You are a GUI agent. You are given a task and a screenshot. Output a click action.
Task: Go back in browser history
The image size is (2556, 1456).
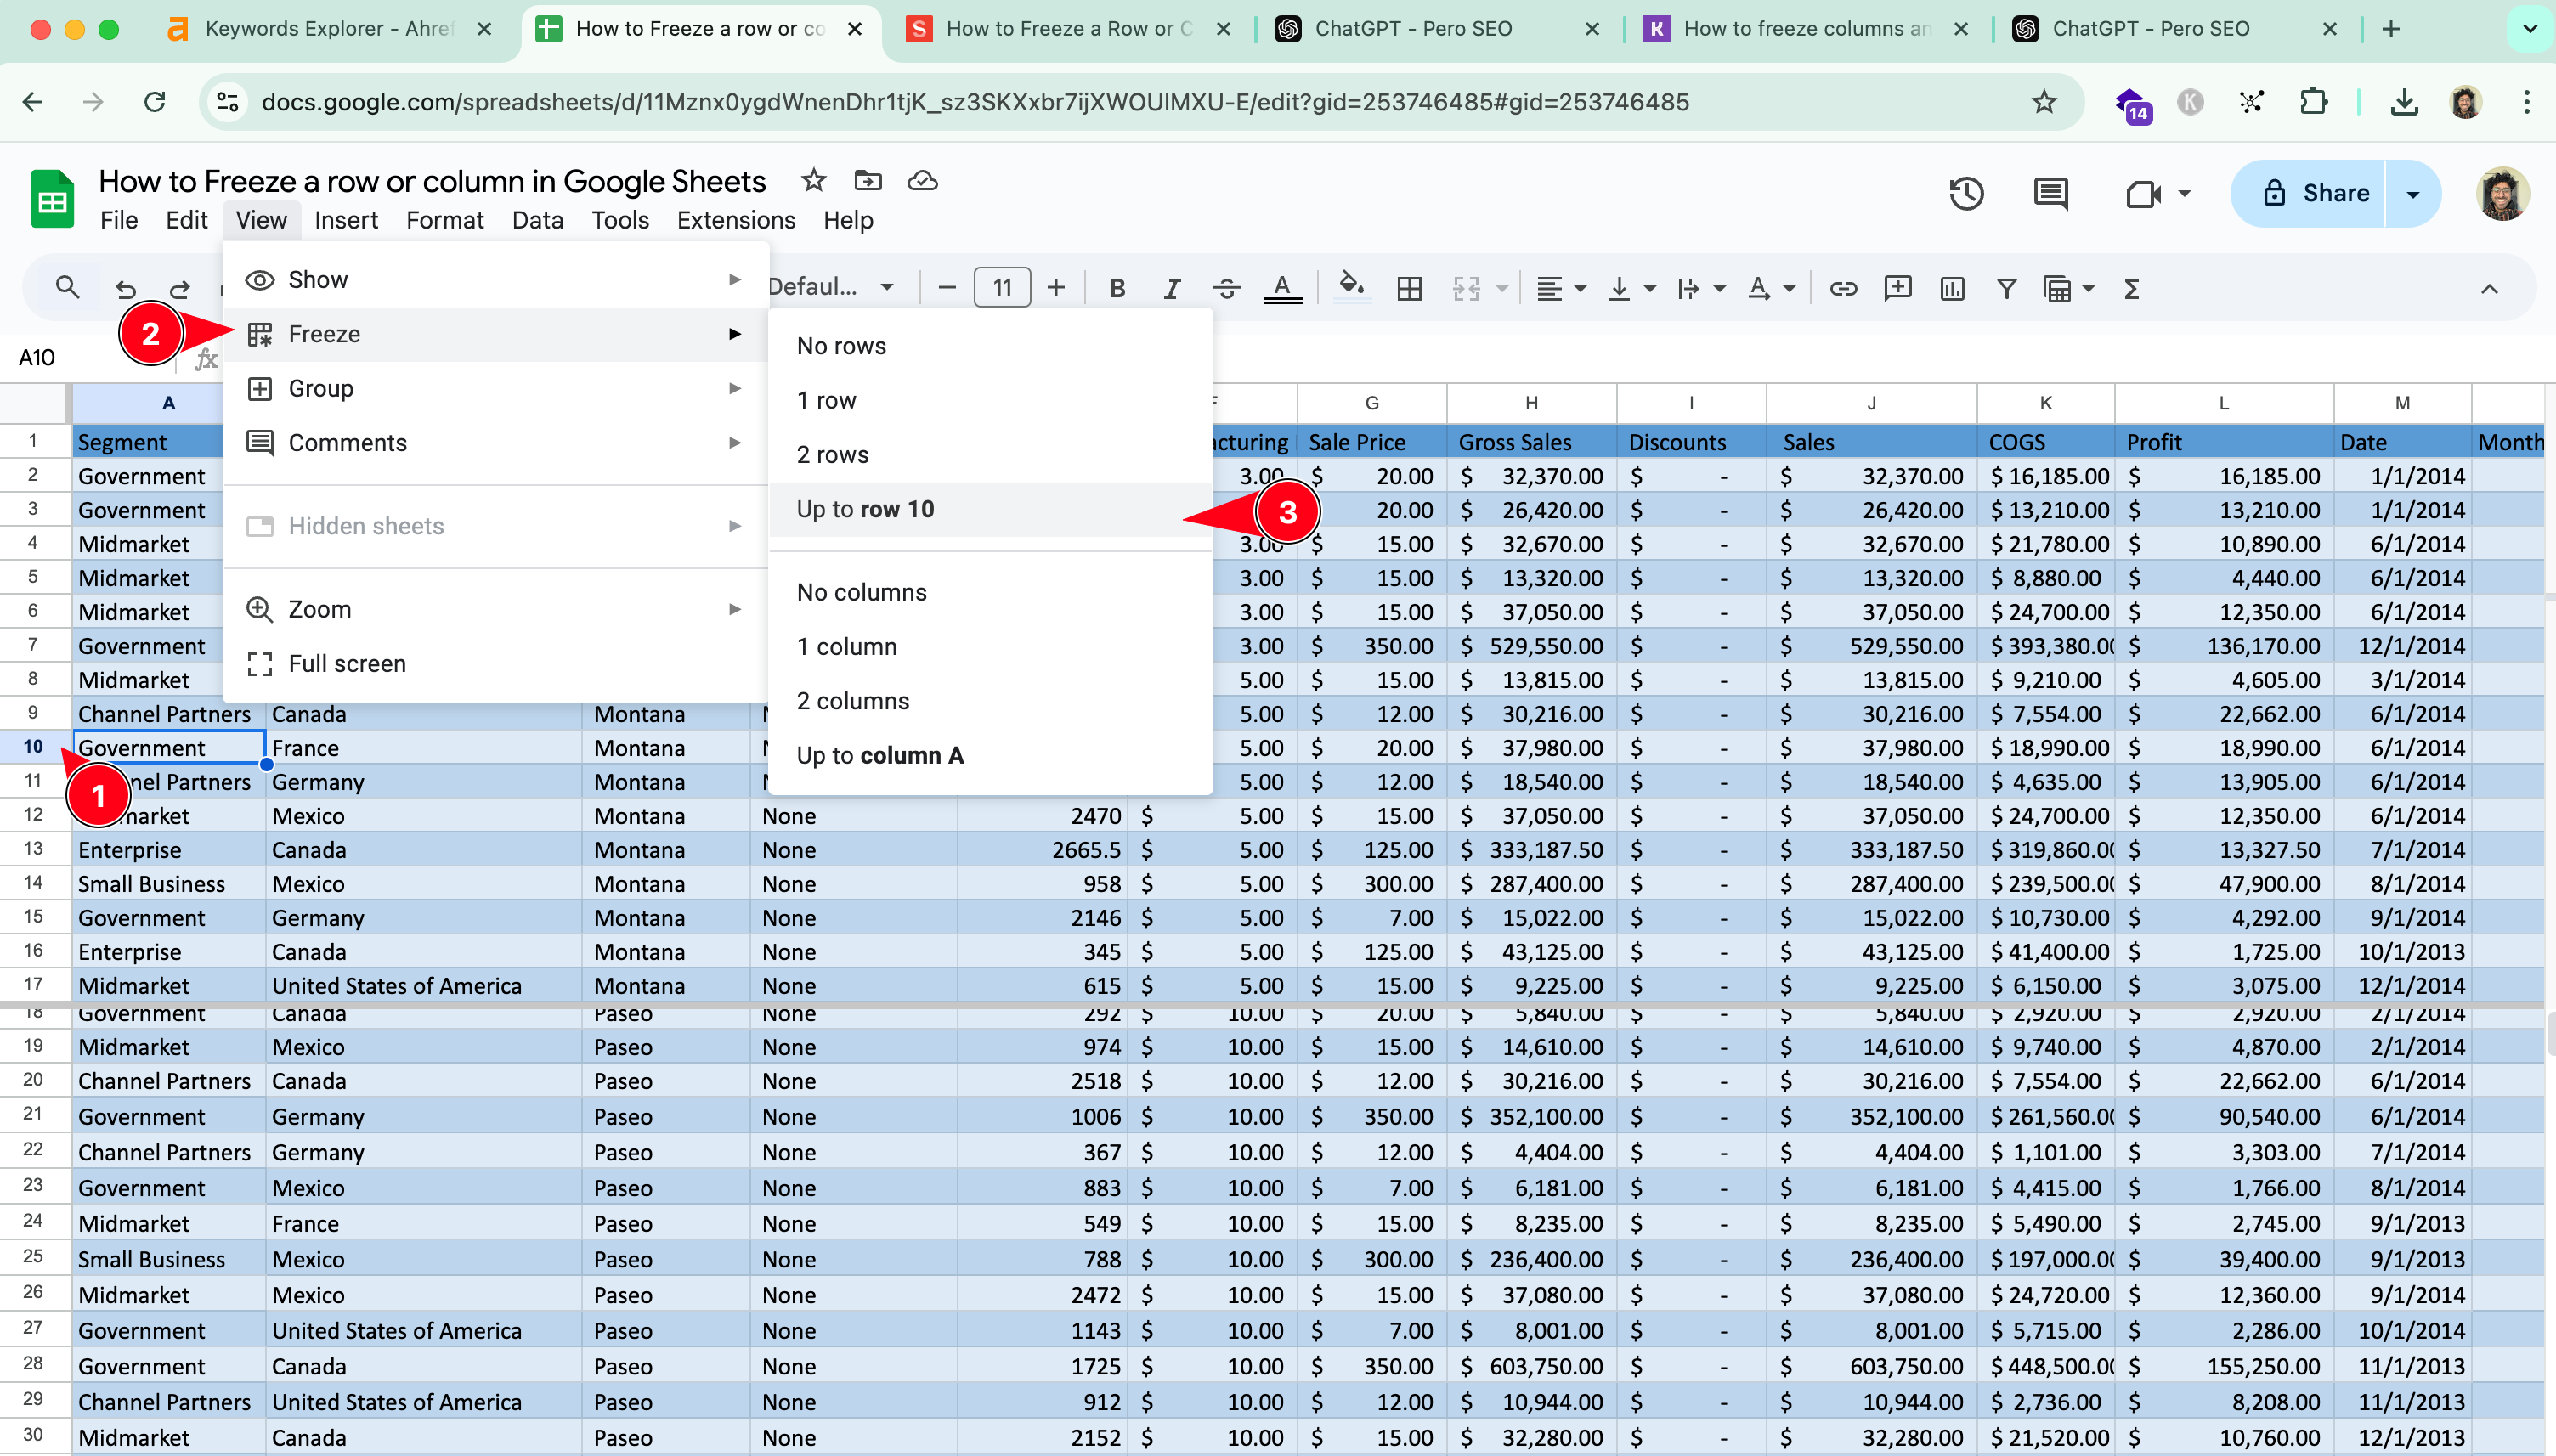33,101
